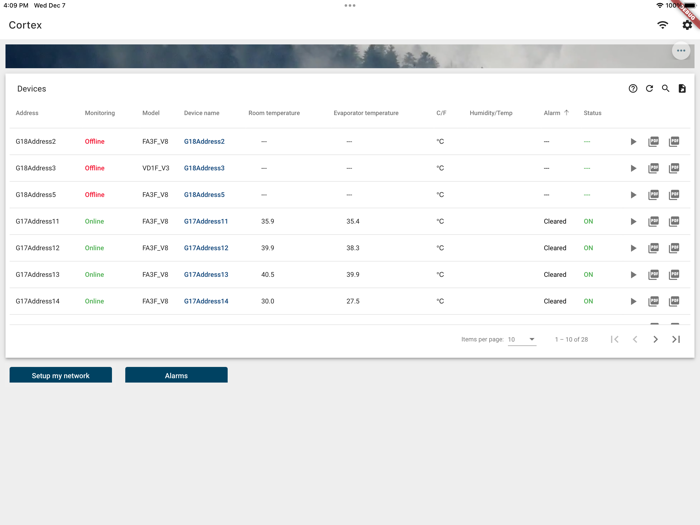This screenshot has height=525, width=700.
Task: Open second PDF report icon for G18Address5
Action: (x=674, y=195)
